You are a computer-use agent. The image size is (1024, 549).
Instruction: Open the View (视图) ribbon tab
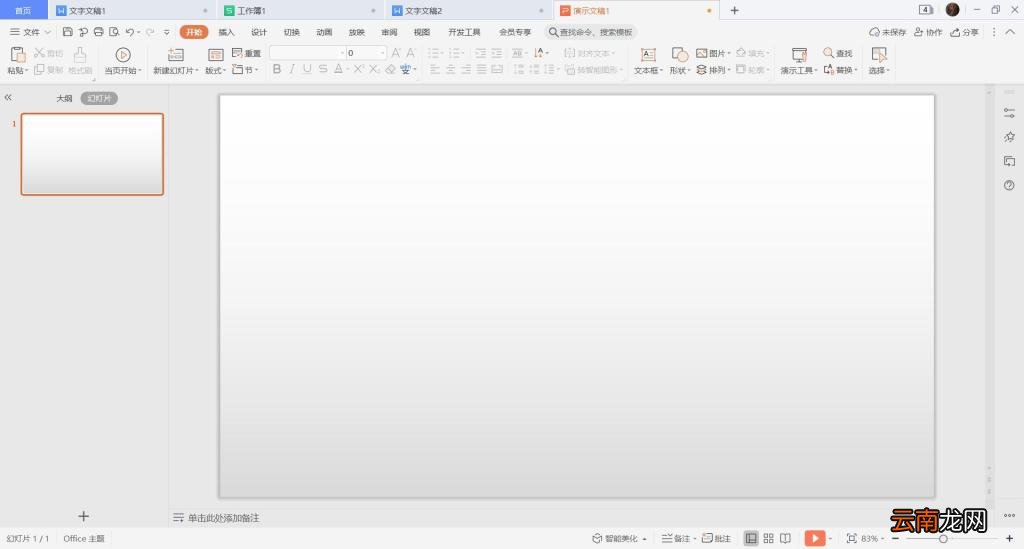(422, 32)
